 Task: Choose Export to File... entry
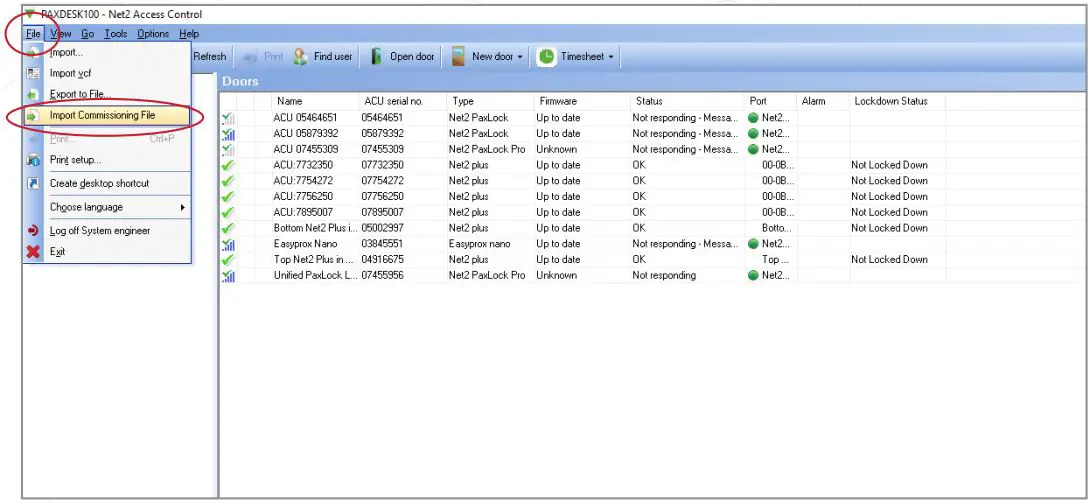click(x=107, y=94)
